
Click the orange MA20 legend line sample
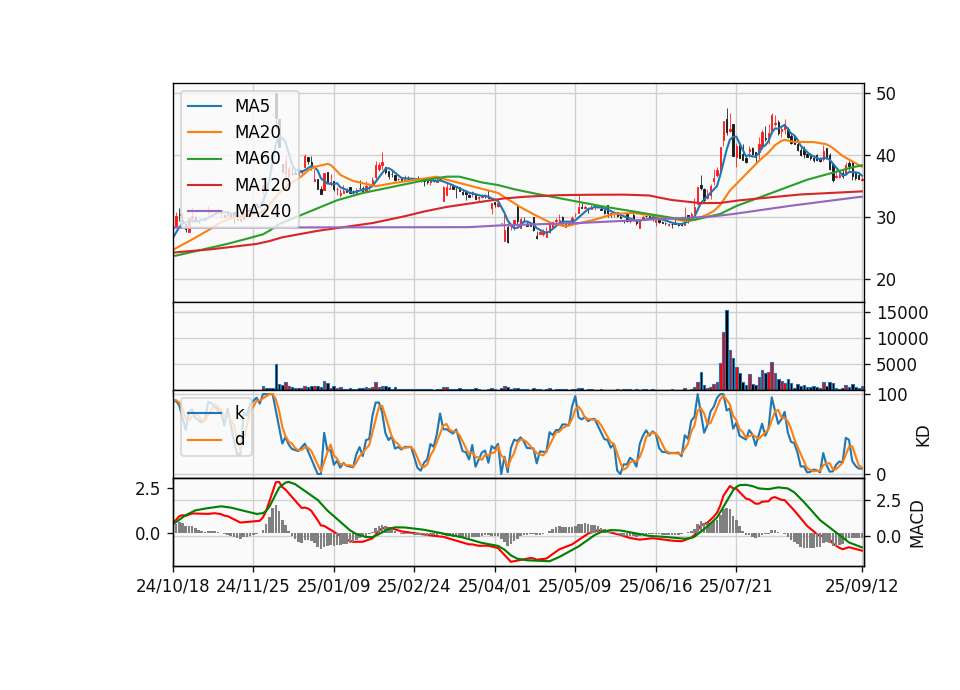pos(204,132)
